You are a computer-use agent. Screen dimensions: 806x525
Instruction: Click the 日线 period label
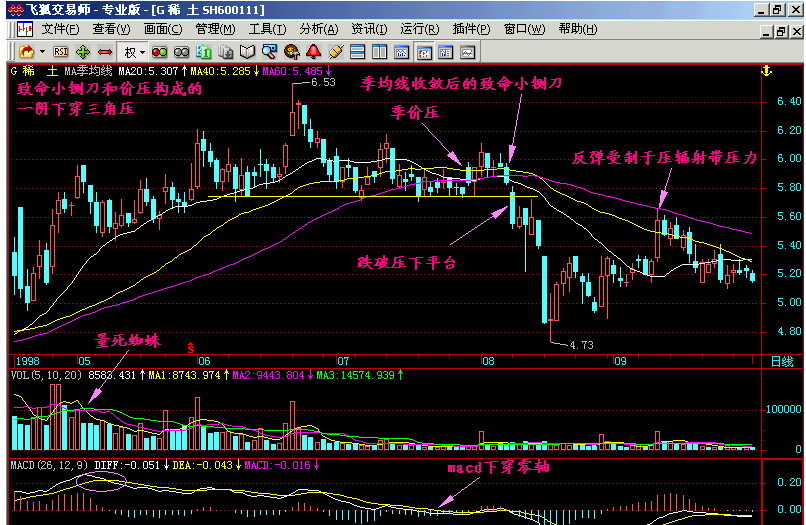(782, 361)
